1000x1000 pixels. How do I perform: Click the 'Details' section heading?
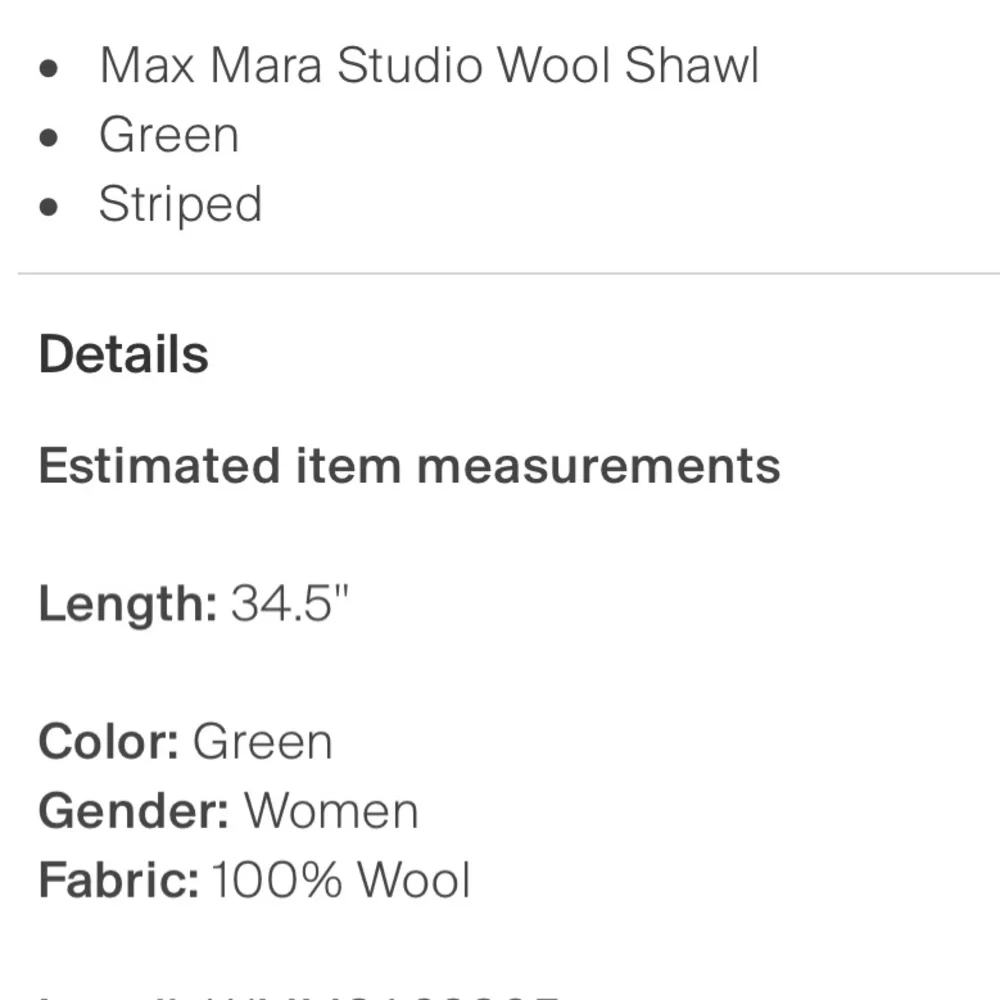click(x=123, y=355)
